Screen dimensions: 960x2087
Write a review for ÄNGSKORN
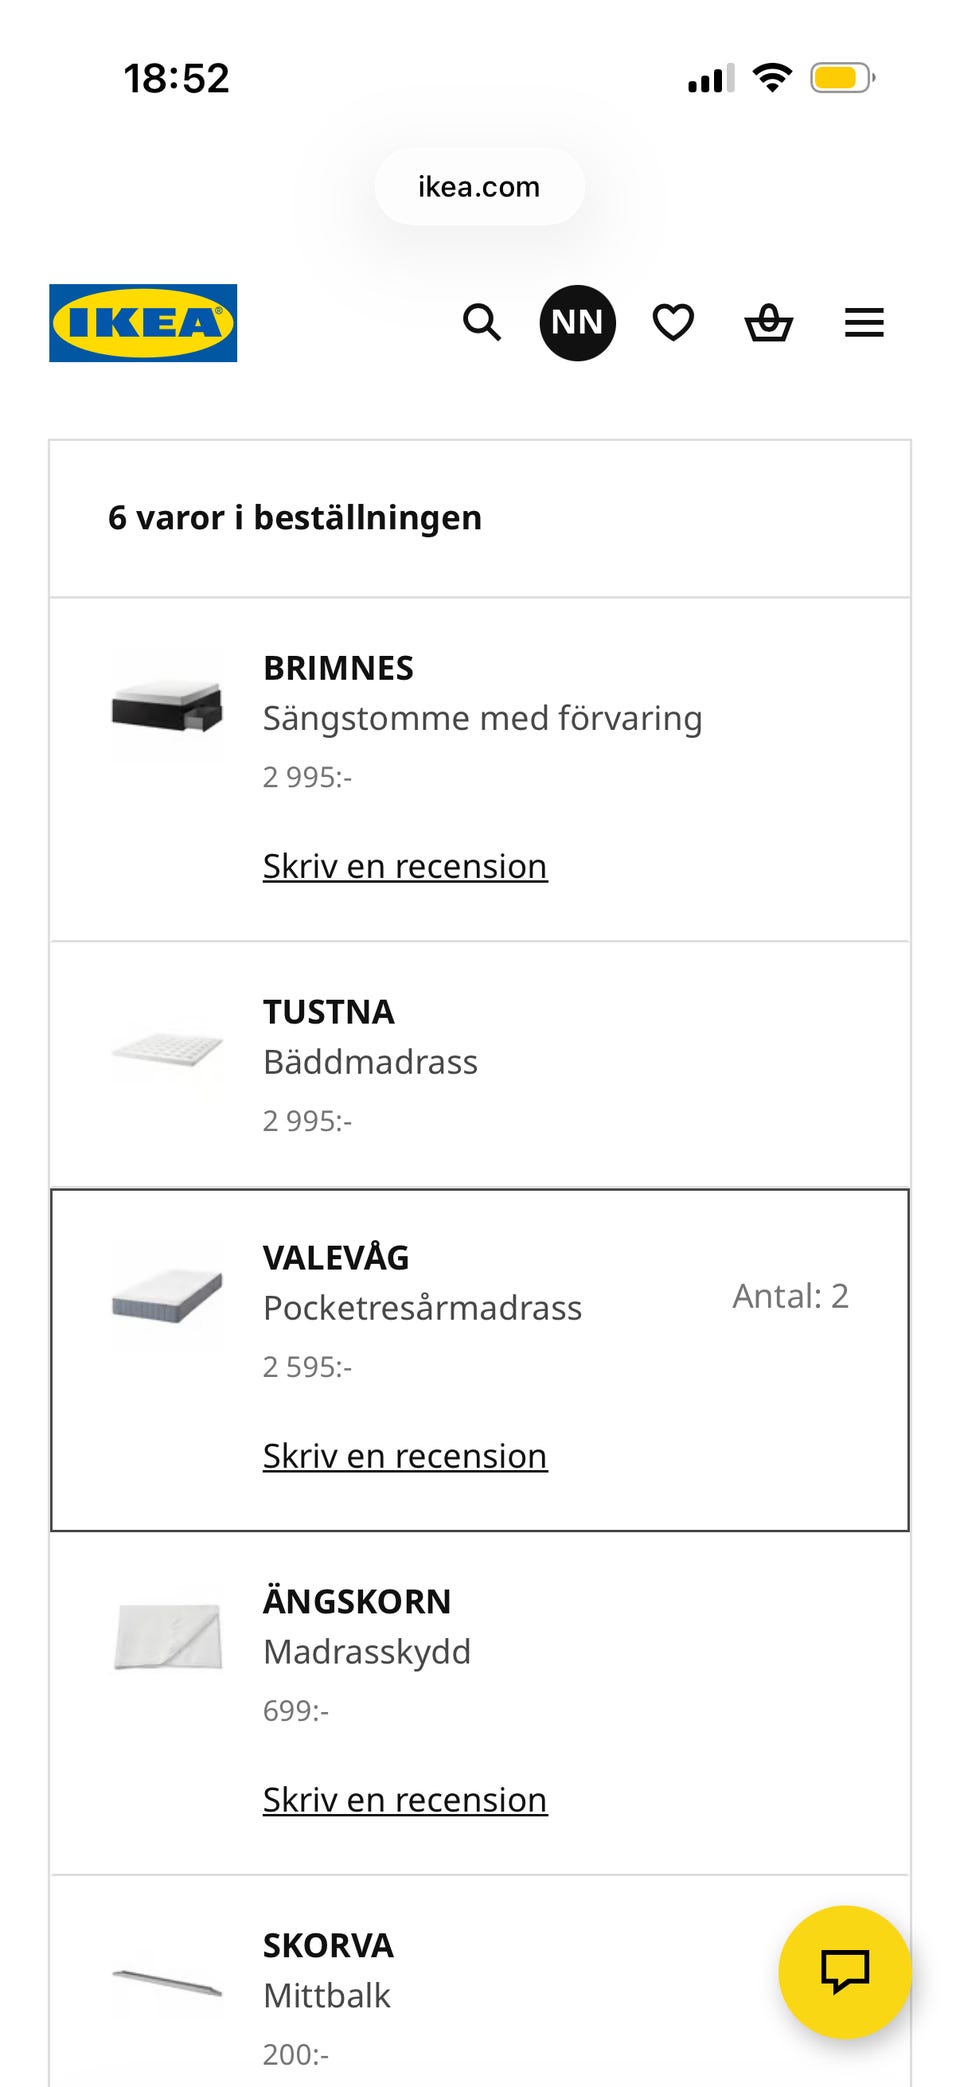405,1800
